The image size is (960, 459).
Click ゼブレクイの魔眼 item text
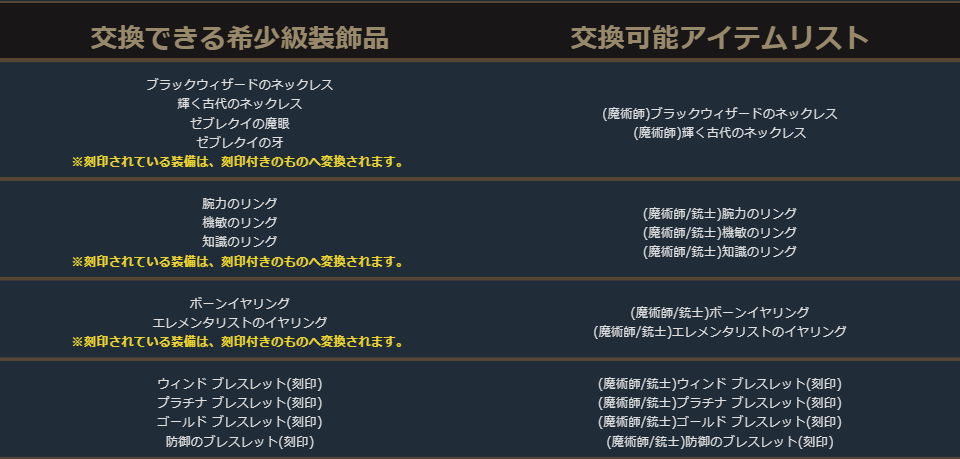tap(239, 123)
